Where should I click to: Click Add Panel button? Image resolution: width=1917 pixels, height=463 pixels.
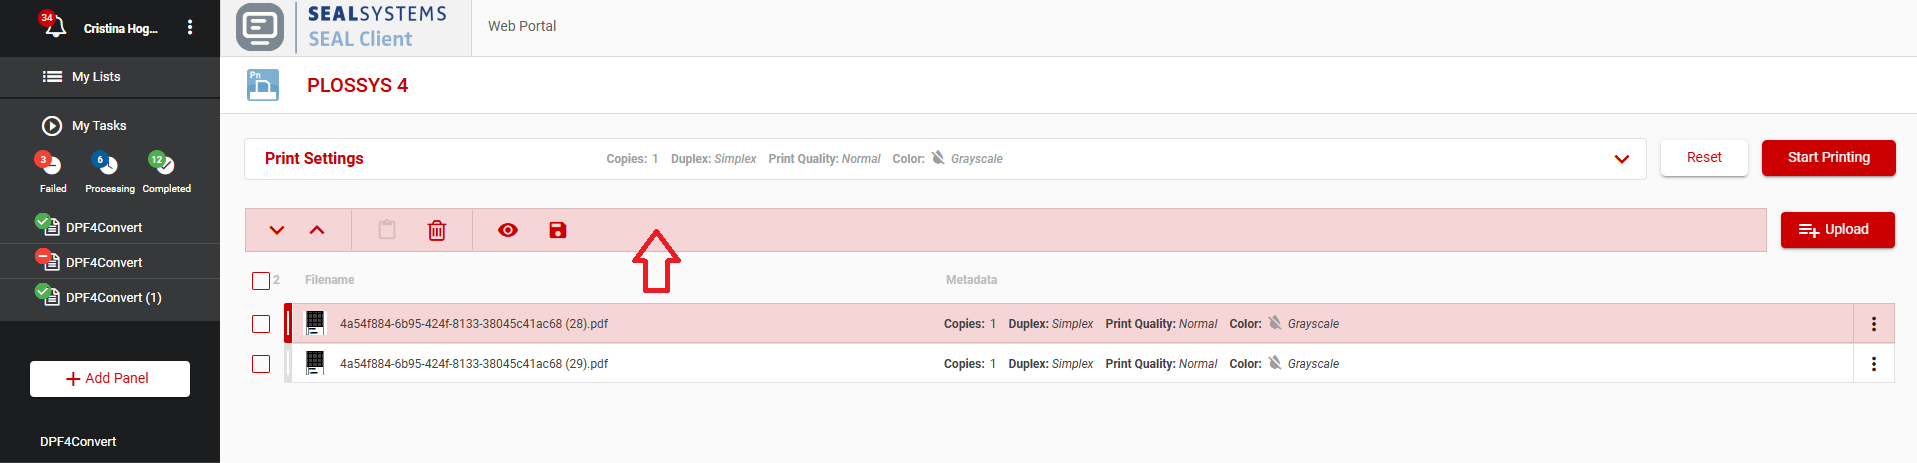click(x=110, y=379)
